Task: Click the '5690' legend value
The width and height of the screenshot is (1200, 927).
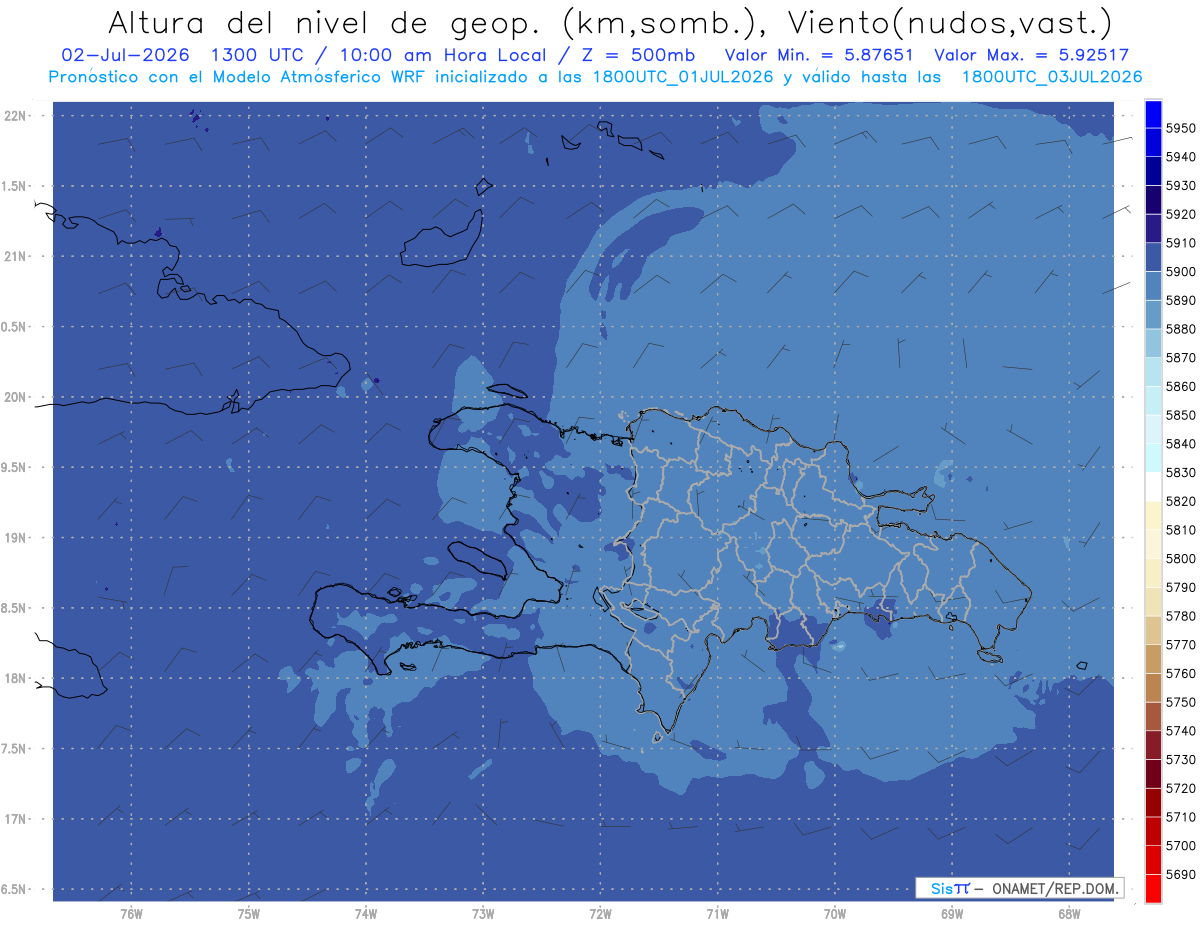Action: 1180,874
